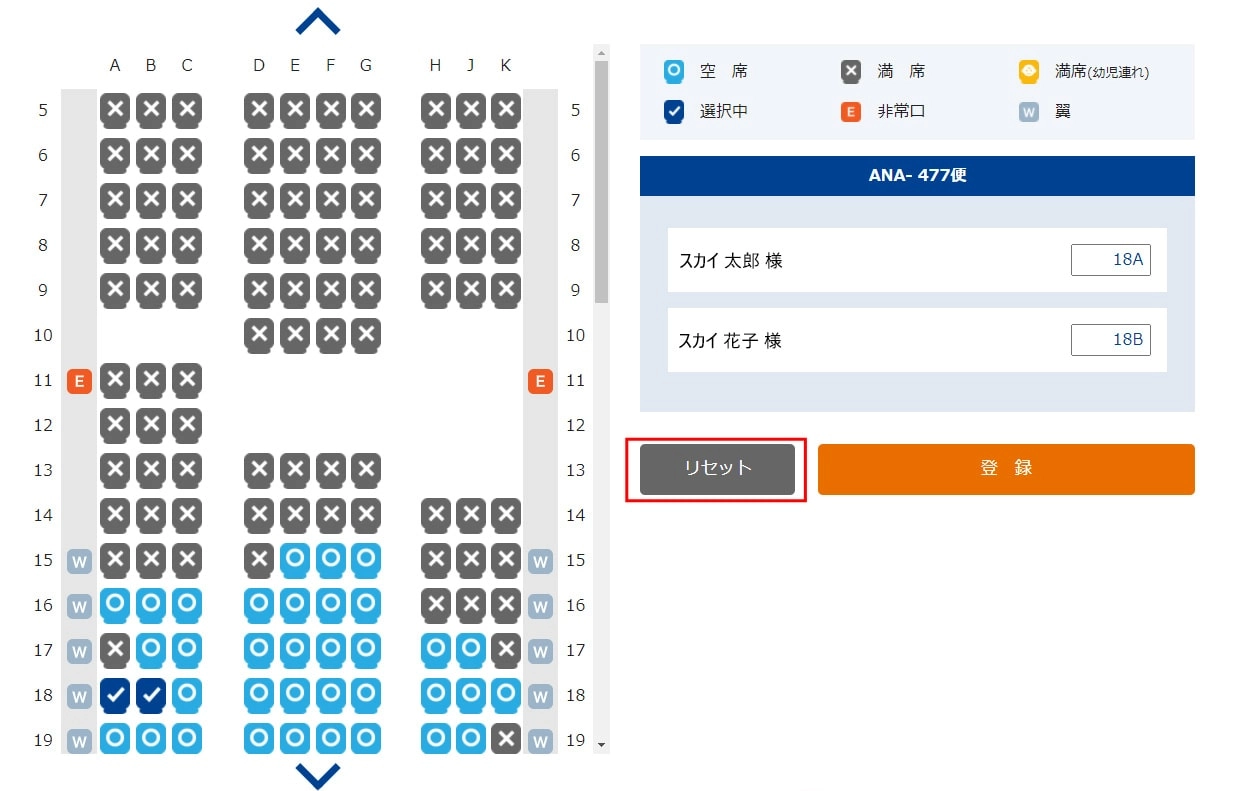
Task: Click the orange 登録 button
Action: click(1006, 469)
